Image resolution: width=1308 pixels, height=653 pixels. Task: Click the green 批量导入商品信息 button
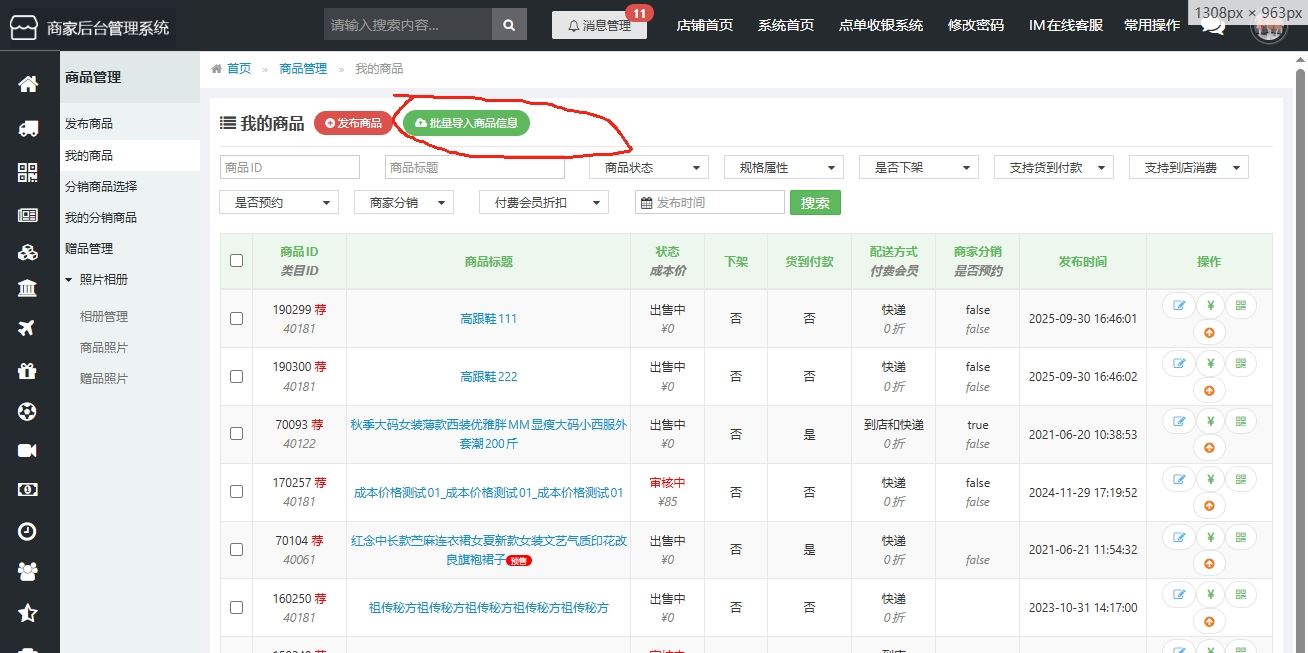466,123
